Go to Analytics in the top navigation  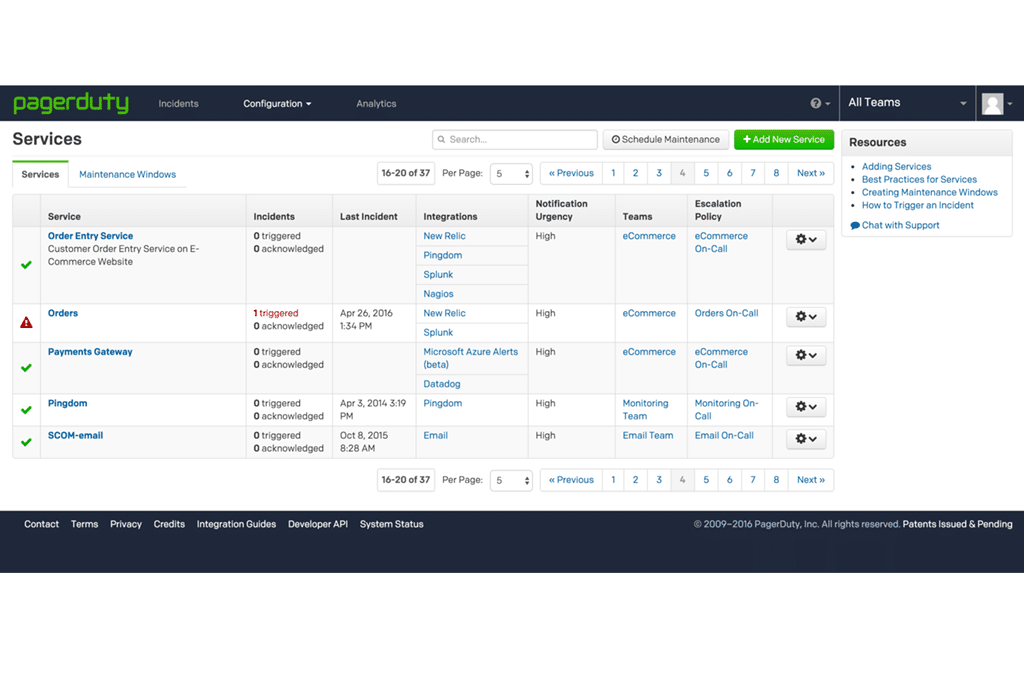(376, 103)
